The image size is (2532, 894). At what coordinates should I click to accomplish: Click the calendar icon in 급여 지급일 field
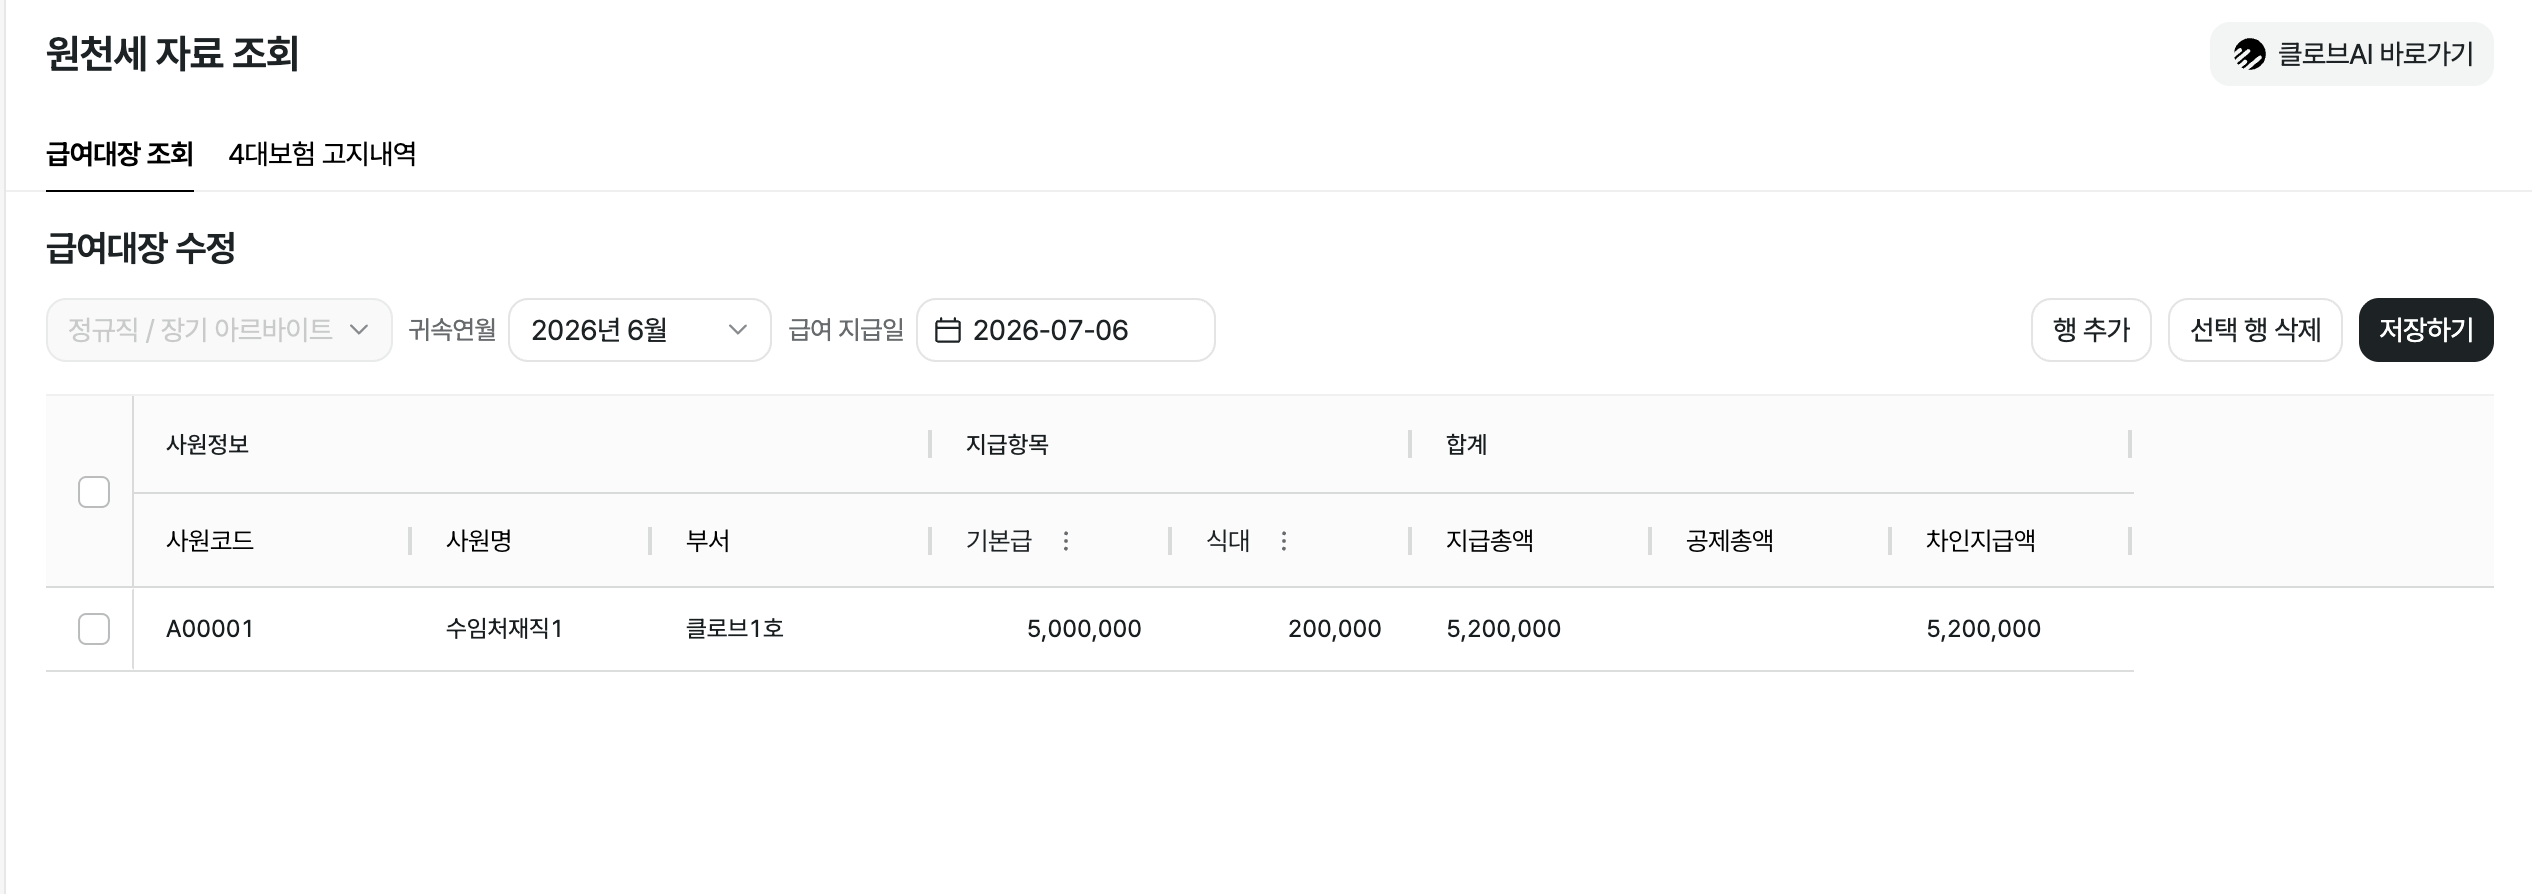coord(947,330)
